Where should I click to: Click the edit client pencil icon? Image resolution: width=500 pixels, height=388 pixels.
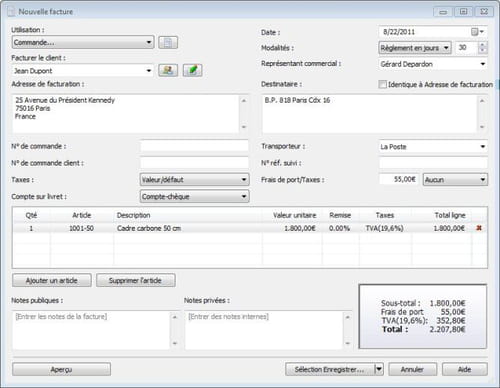[193, 70]
